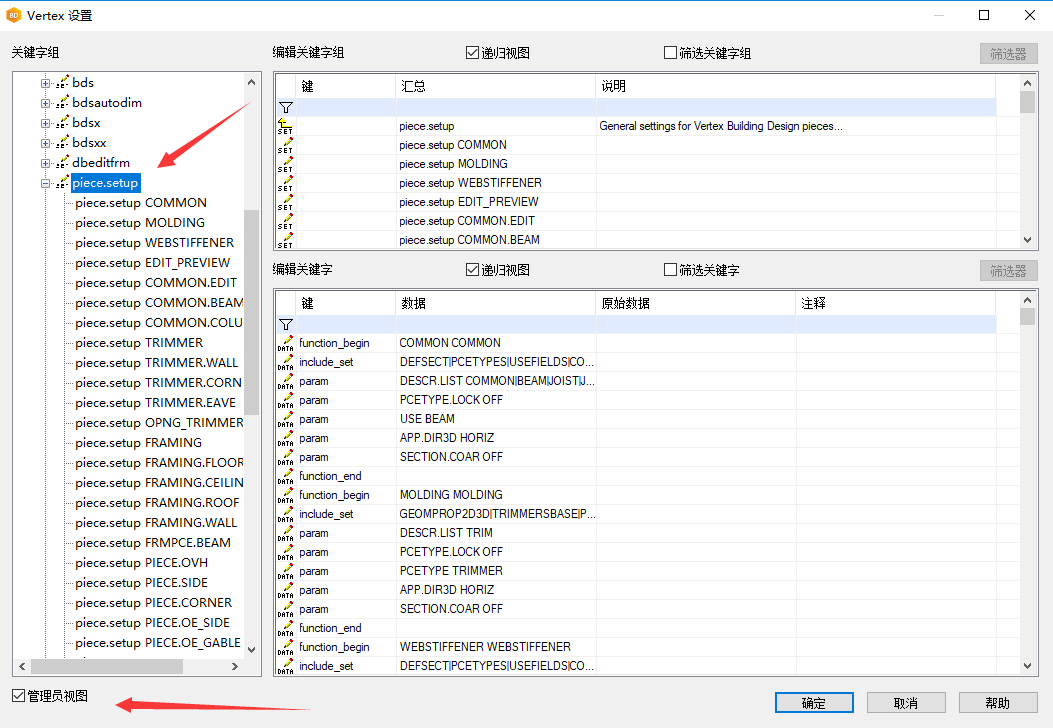Click right arrow of tree horizontal scrollbar

pos(234,666)
